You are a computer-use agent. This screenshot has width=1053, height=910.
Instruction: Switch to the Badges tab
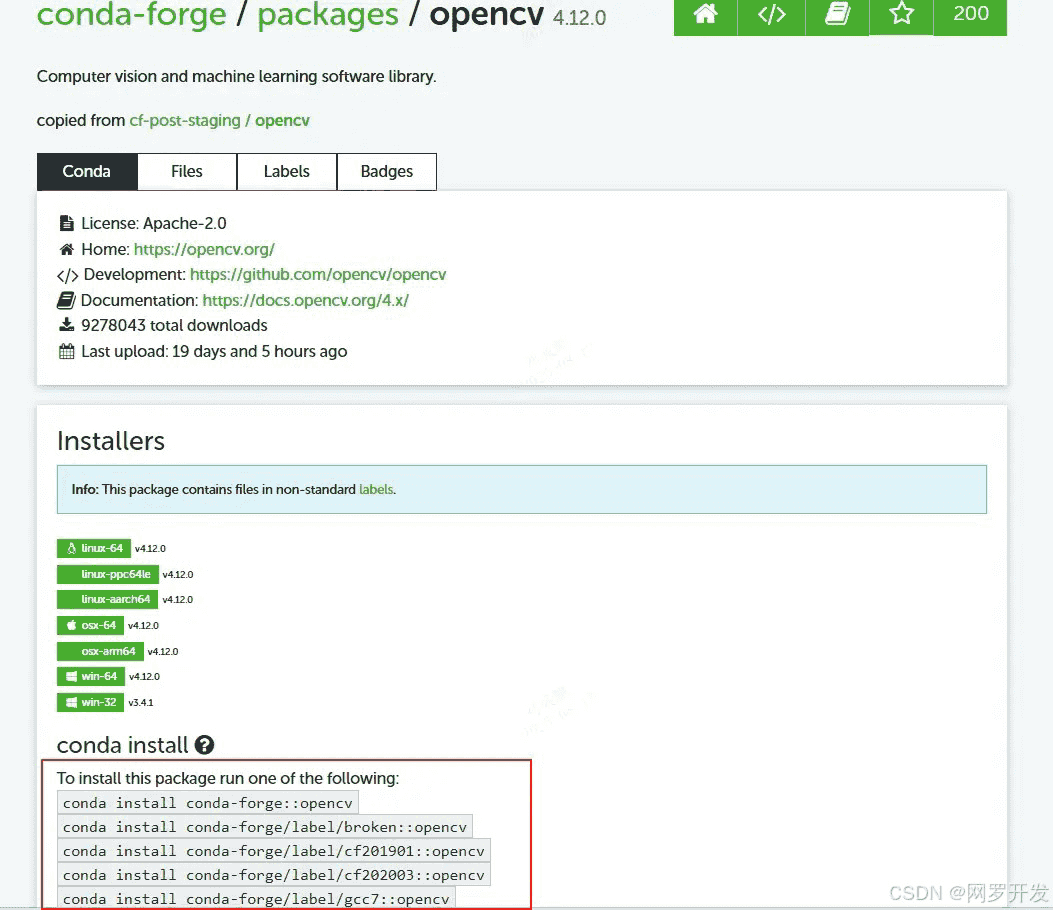(387, 171)
